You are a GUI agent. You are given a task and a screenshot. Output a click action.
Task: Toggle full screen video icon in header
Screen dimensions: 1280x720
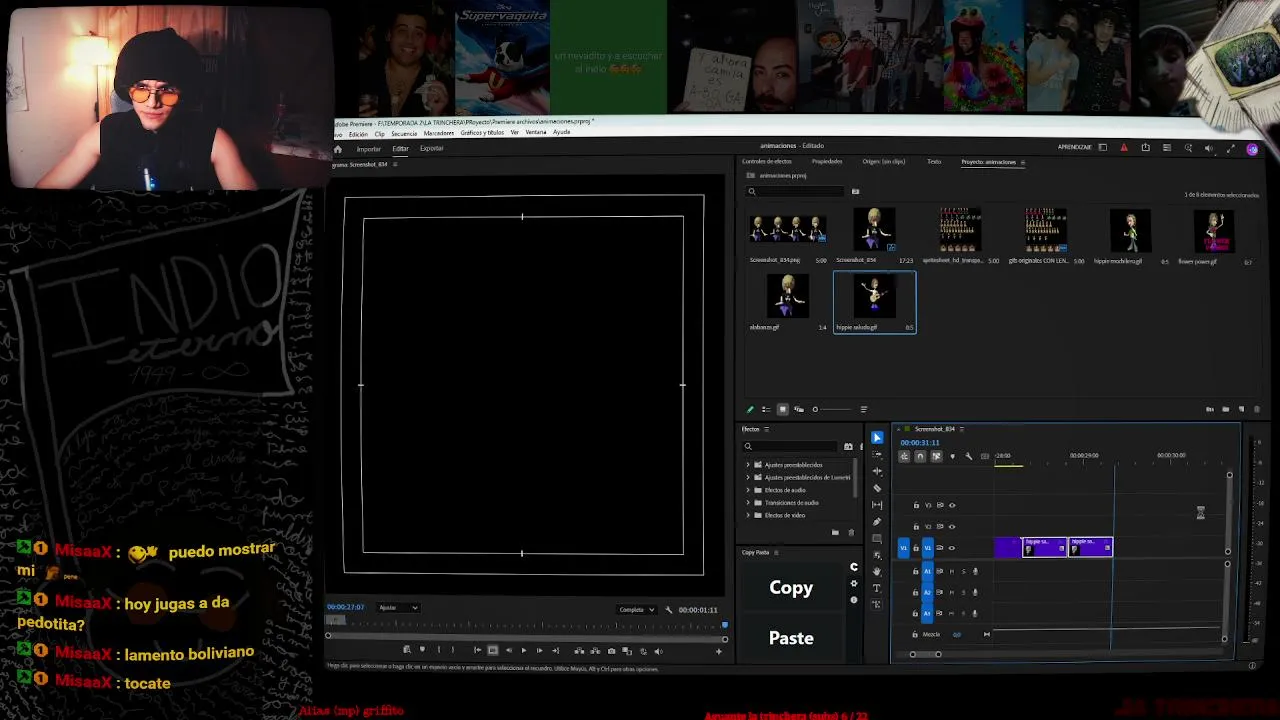click(x=1230, y=148)
